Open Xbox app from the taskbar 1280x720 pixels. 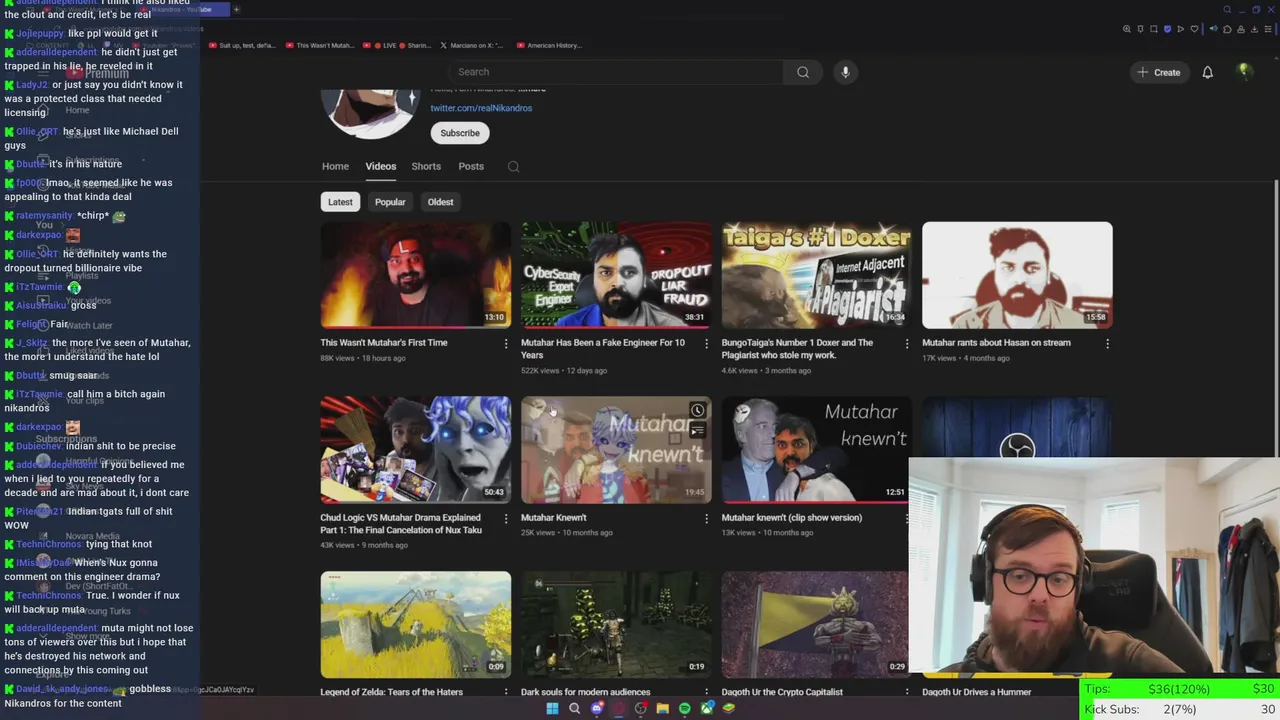(x=707, y=708)
